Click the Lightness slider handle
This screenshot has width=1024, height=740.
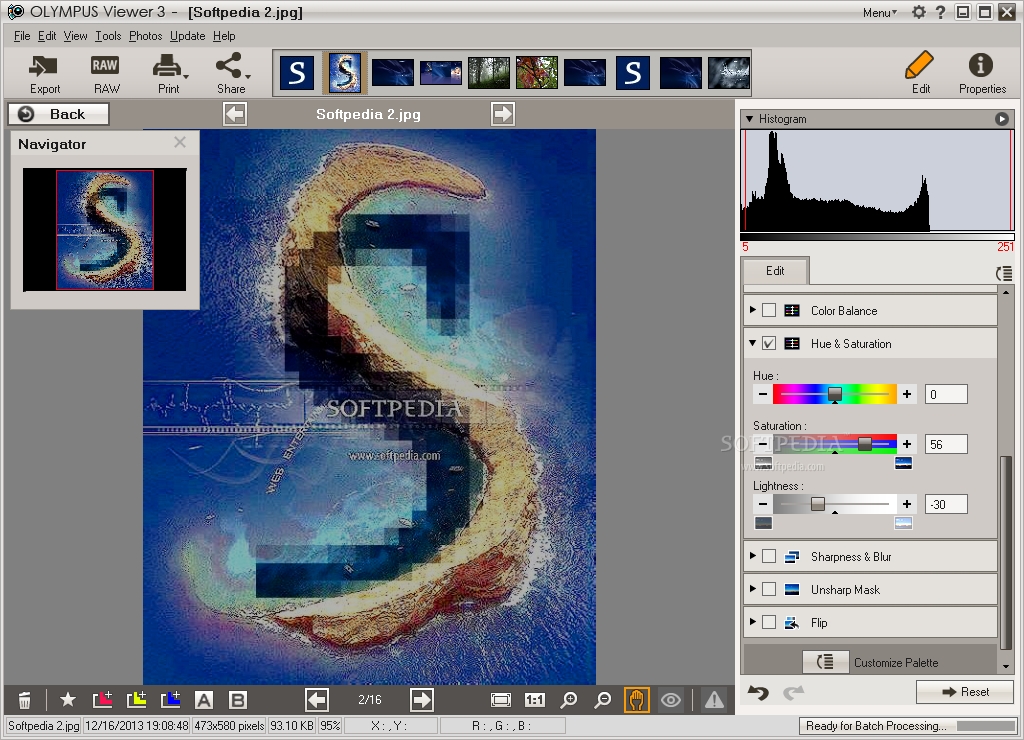click(x=818, y=504)
